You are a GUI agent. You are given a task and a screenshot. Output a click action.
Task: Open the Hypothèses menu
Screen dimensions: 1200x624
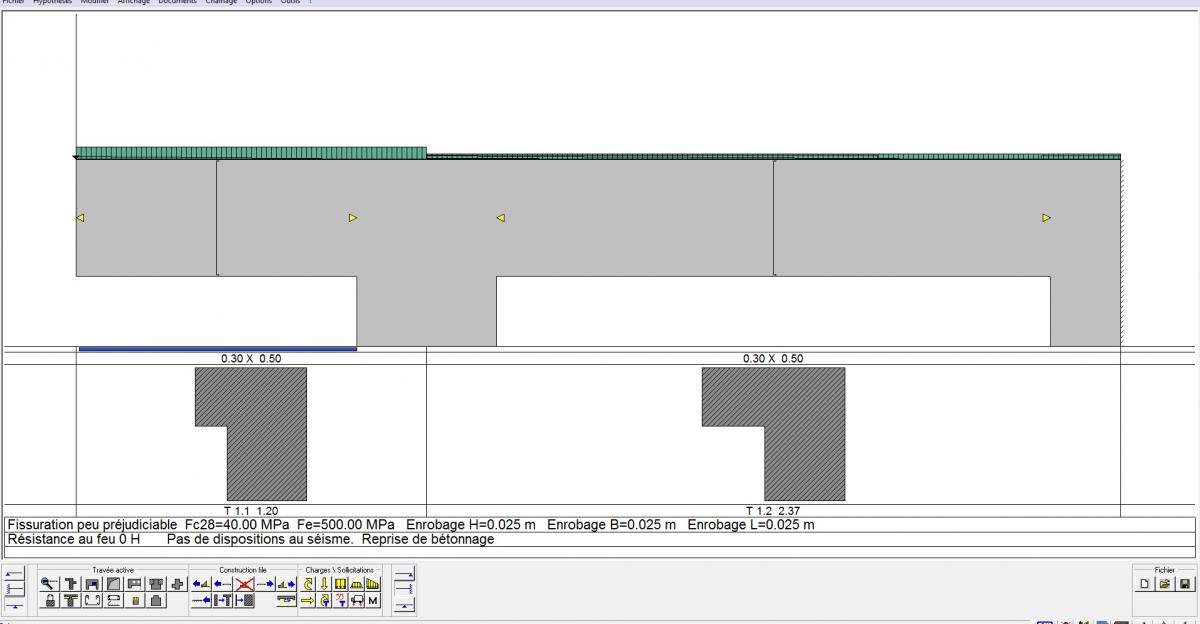[x=53, y=2]
